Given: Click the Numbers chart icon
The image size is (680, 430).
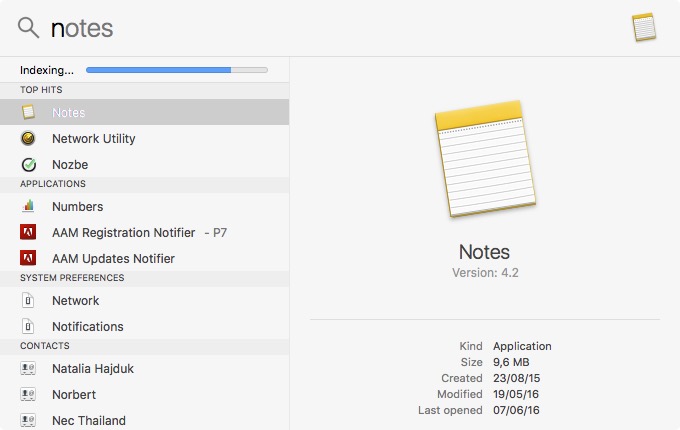Looking at the screenshot, I should point(28,206).
